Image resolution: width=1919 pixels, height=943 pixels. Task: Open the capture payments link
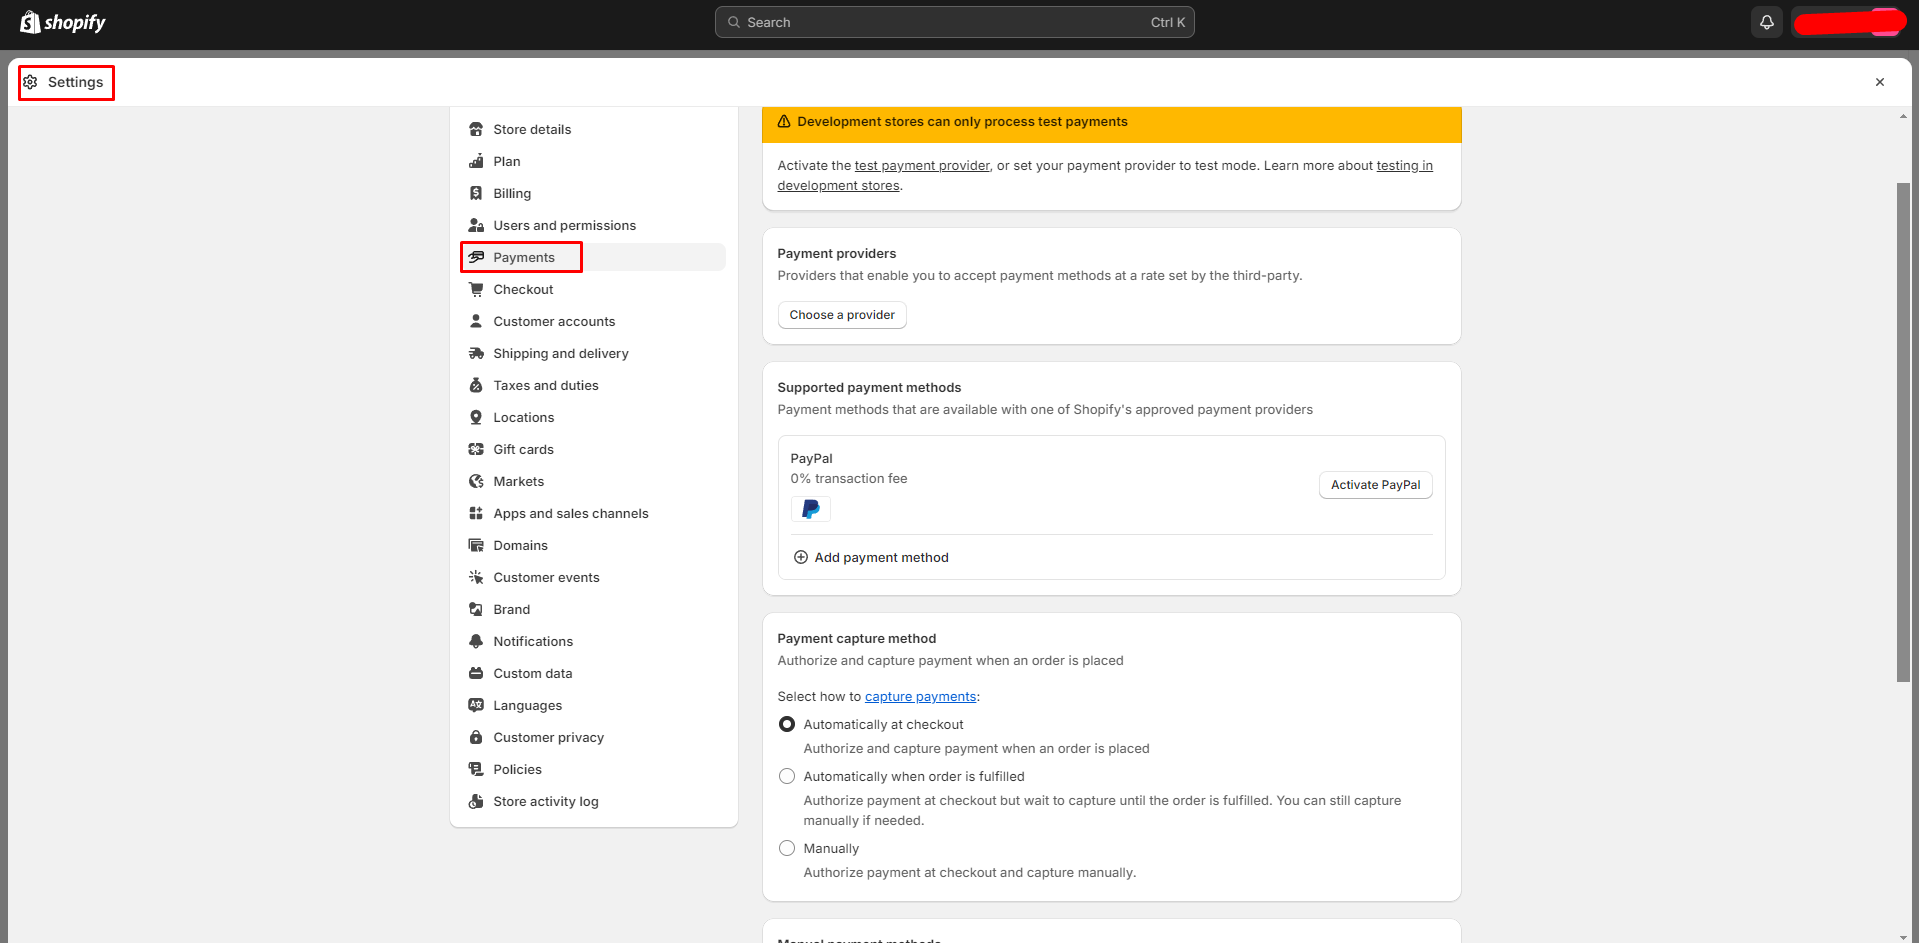[x=920, y=697]
